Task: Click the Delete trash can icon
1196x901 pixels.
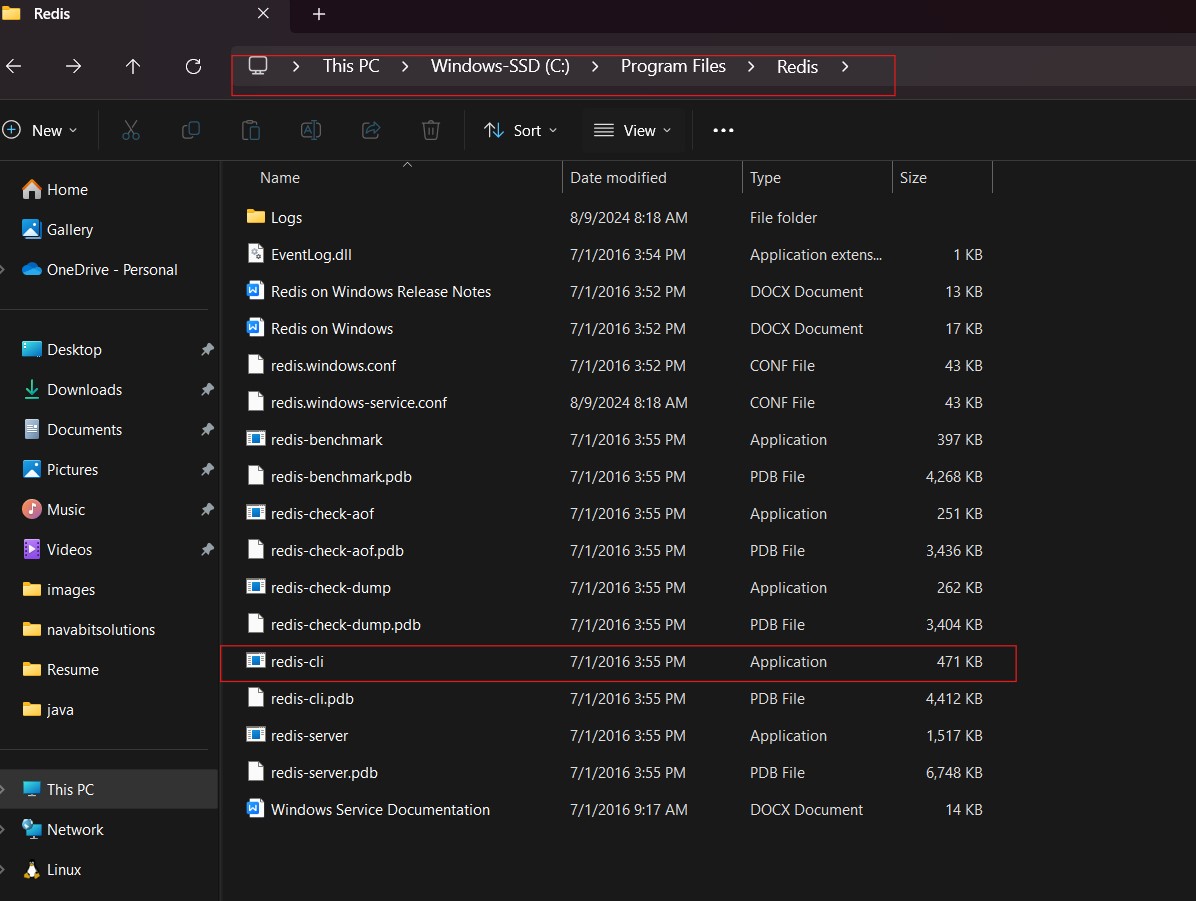Action: [431, 130]
